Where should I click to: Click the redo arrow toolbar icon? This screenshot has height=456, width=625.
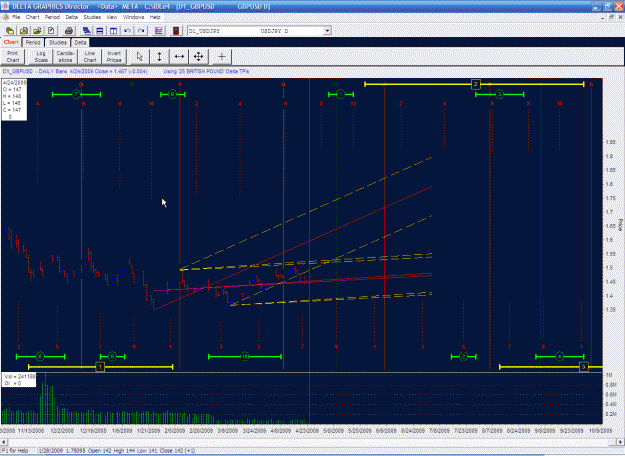point(141,31)
